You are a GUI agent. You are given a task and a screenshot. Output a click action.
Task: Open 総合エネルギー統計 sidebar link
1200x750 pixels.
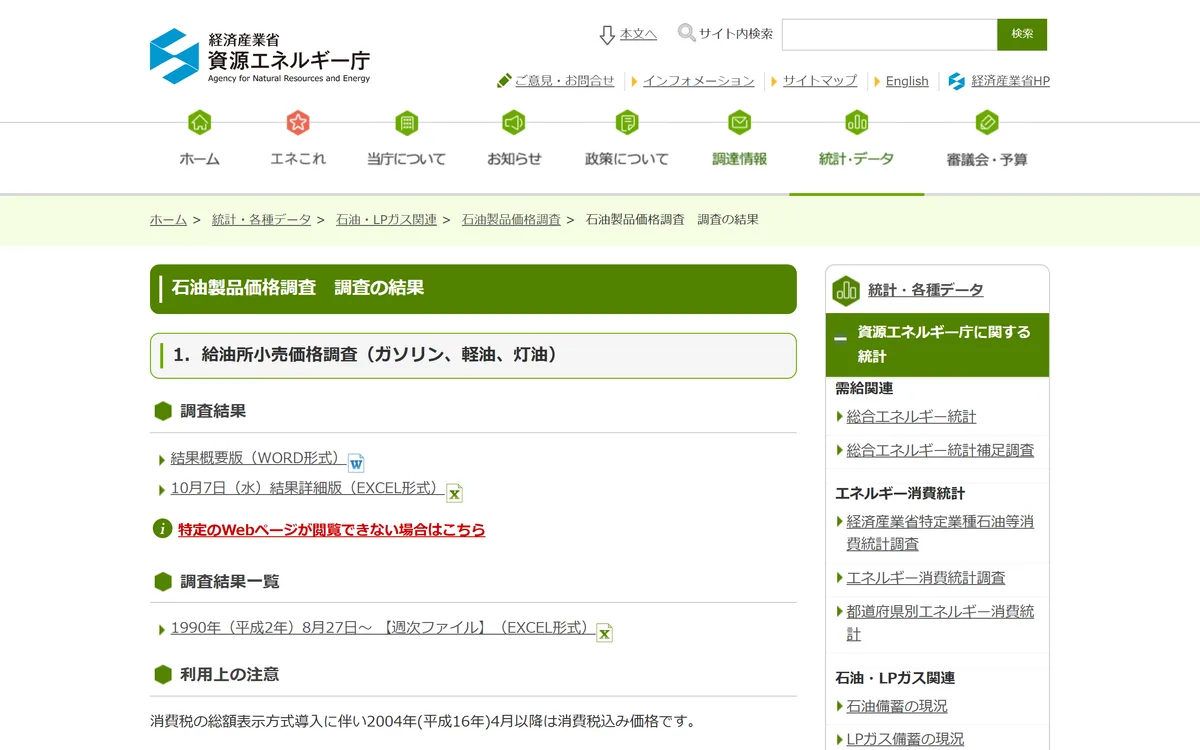[x=911, y=416]
